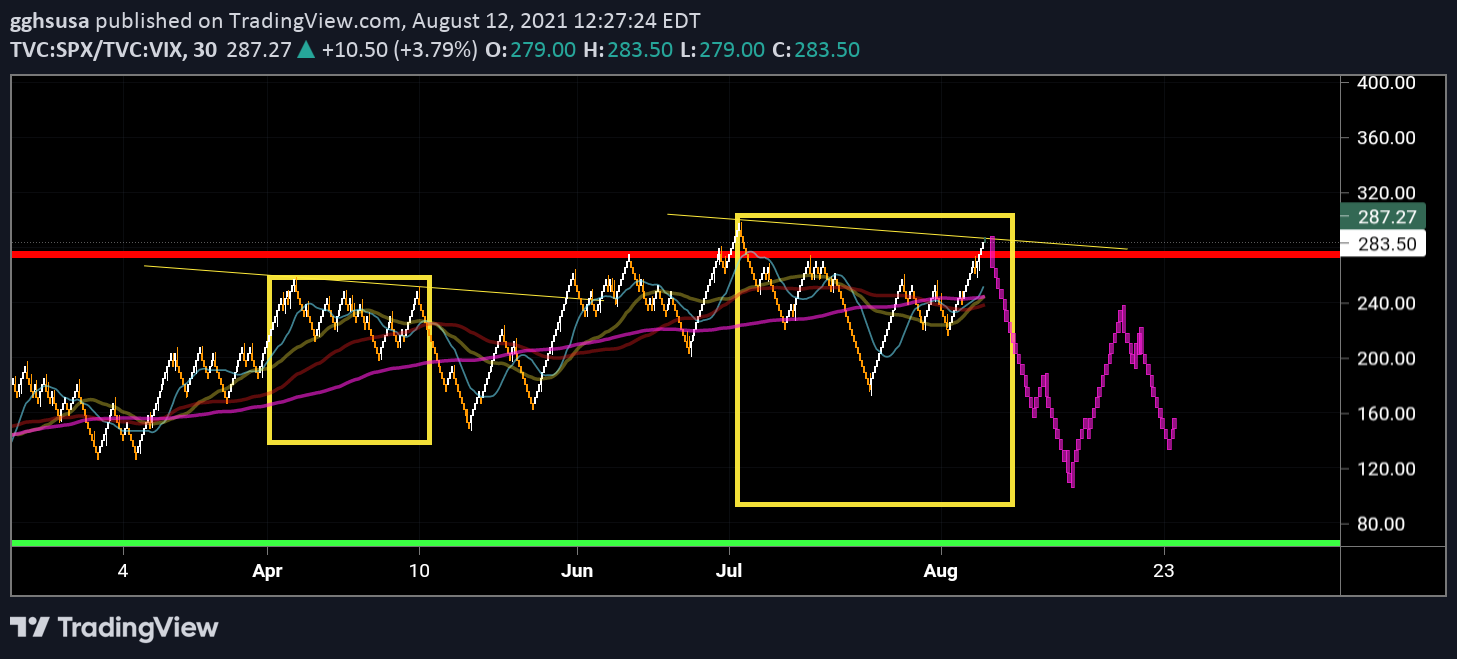Screen dimensions: 1457x659
Task: Click the +10.50 (+3.79%) change text
Action: click(x=399, y=49)
